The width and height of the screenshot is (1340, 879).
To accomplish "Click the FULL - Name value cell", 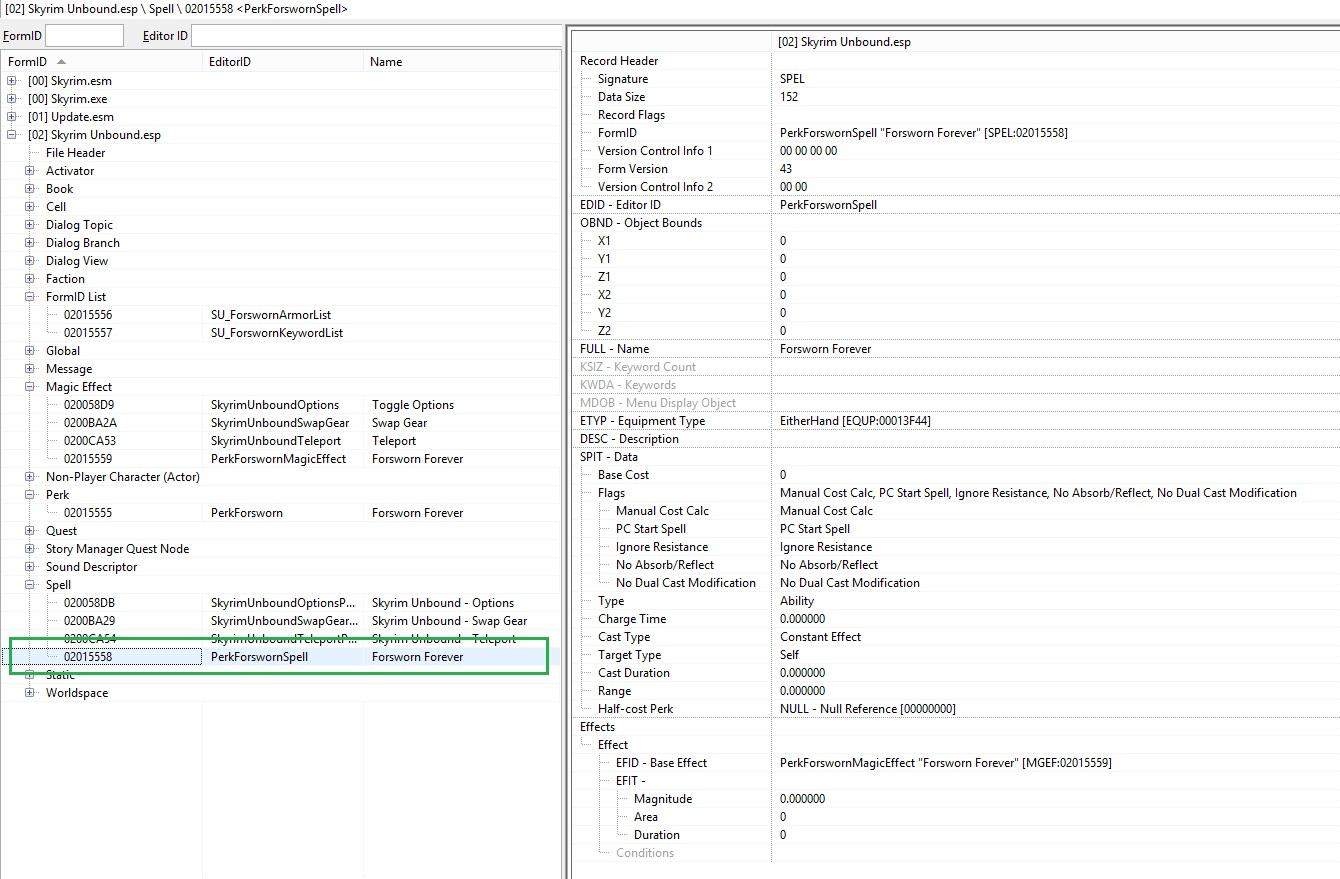I will tap(1055, 349).
